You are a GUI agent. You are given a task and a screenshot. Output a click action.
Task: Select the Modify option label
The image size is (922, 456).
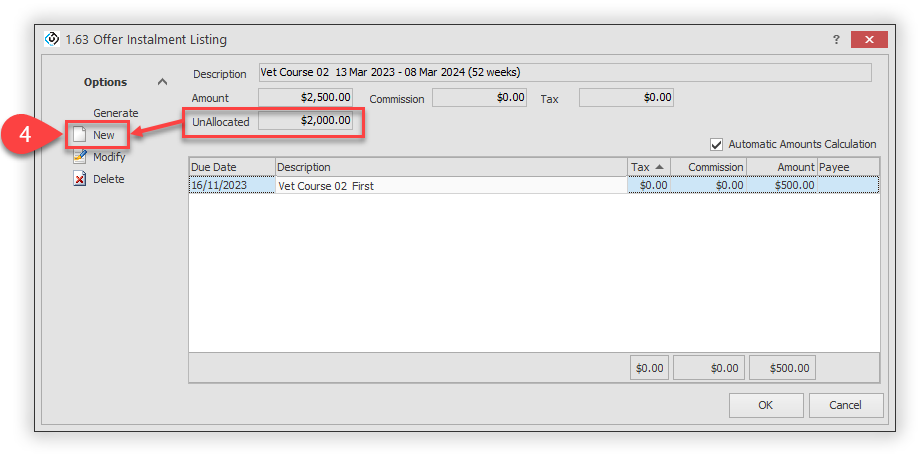[x=109, y=157]
